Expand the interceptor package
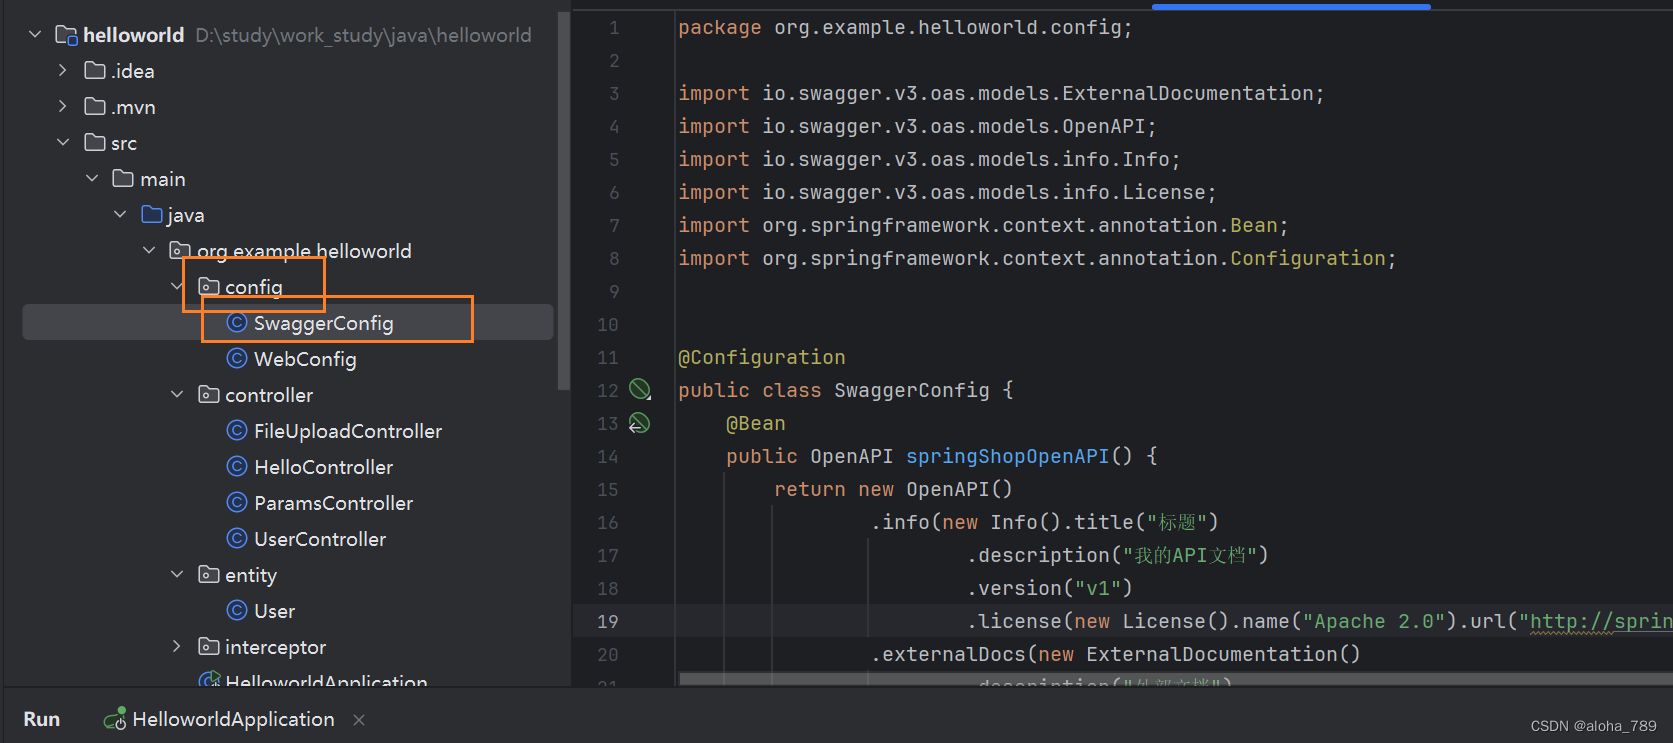 [x=177, y=647]
